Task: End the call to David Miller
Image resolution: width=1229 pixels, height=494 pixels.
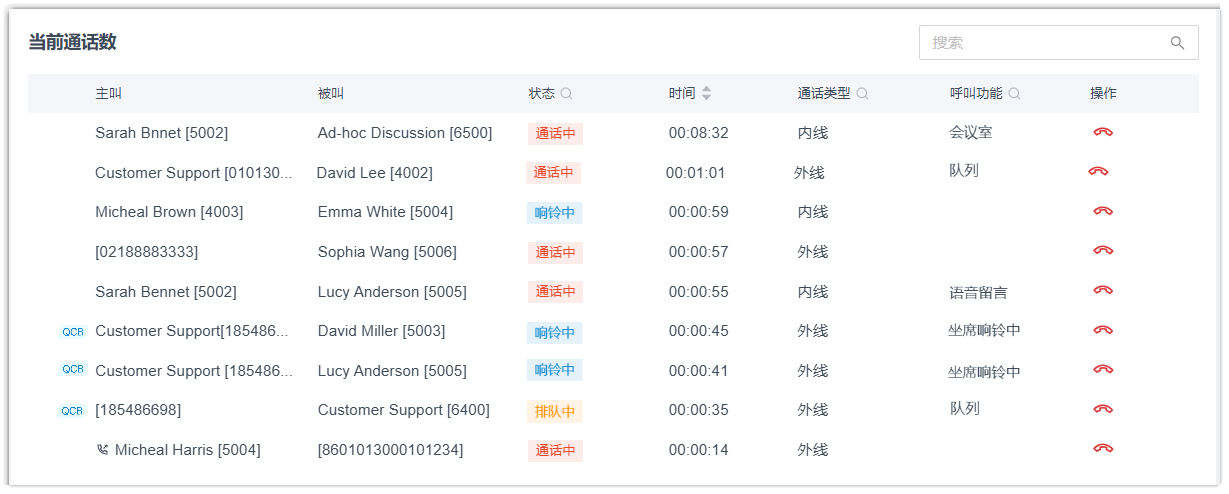Action: (1103, 330)
